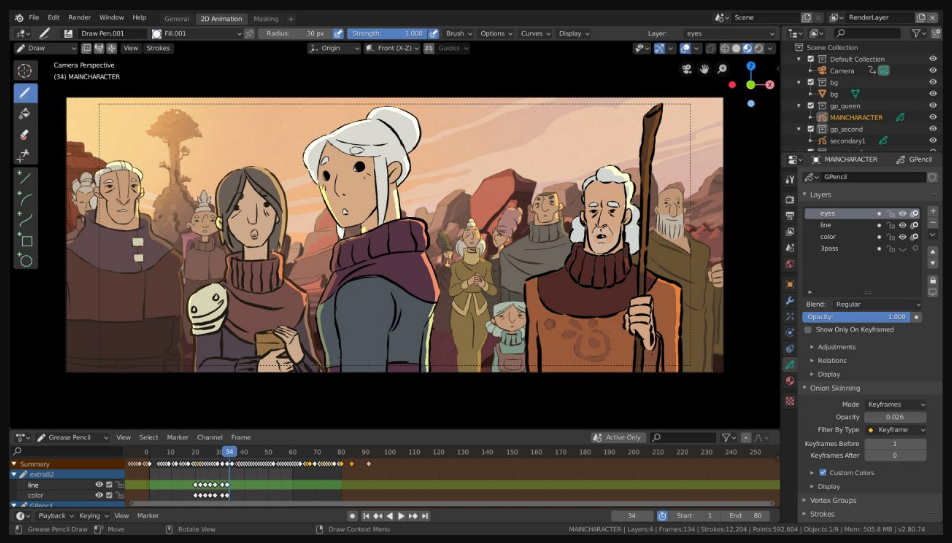Switch to the General workspace tab
This screenshot has height=543, width=952.
pyautogui.click(x=177, y=19)
